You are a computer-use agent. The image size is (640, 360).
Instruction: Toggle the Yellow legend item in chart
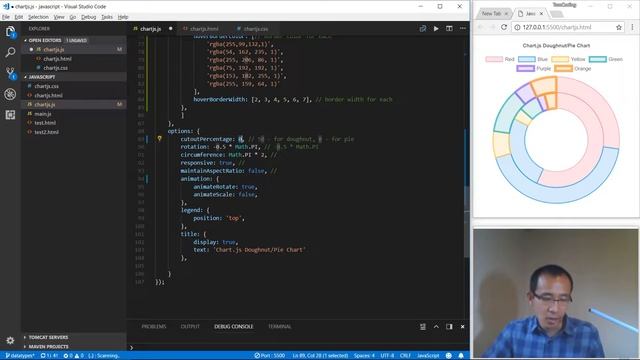click(568, 59)
